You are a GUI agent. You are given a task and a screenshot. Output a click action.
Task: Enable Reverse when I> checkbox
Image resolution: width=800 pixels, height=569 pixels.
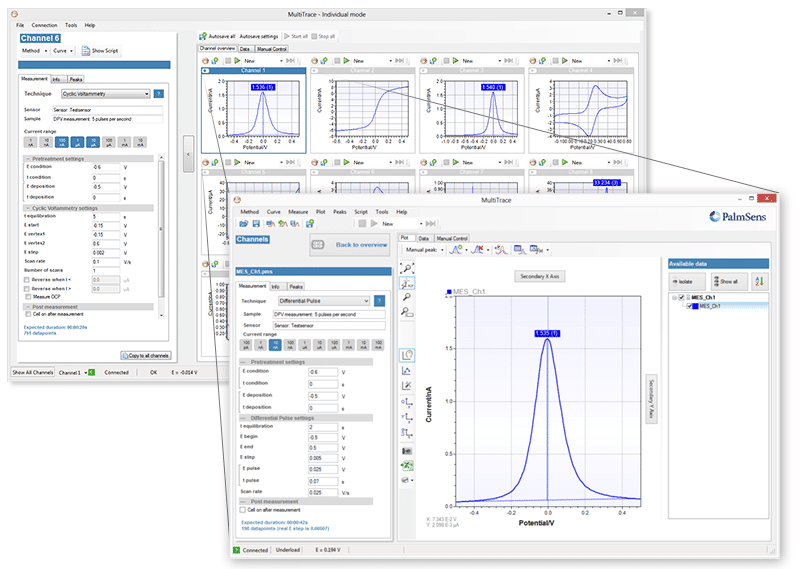(x=27, y=289)
